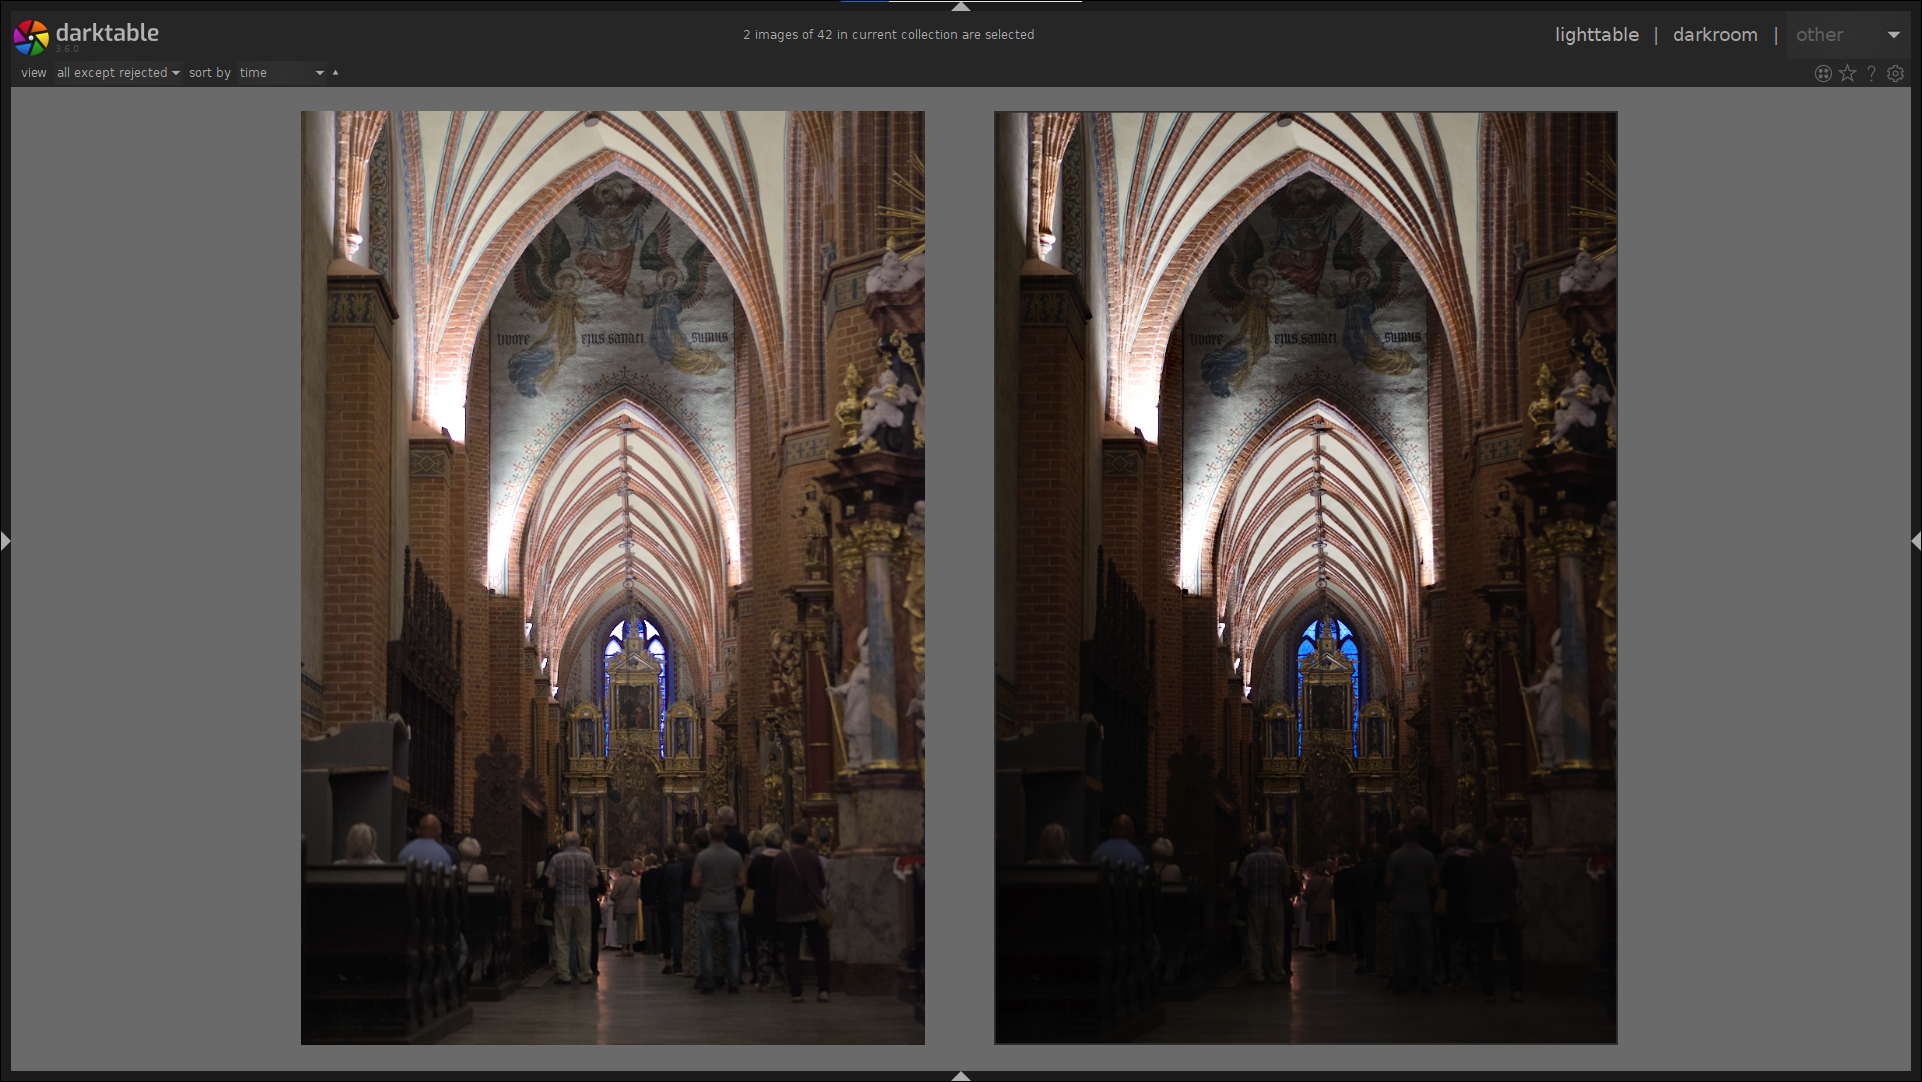This screenshot has height=1082, width=1922.
Task: Show the top panel with the arrow
Action: (960, 6)
